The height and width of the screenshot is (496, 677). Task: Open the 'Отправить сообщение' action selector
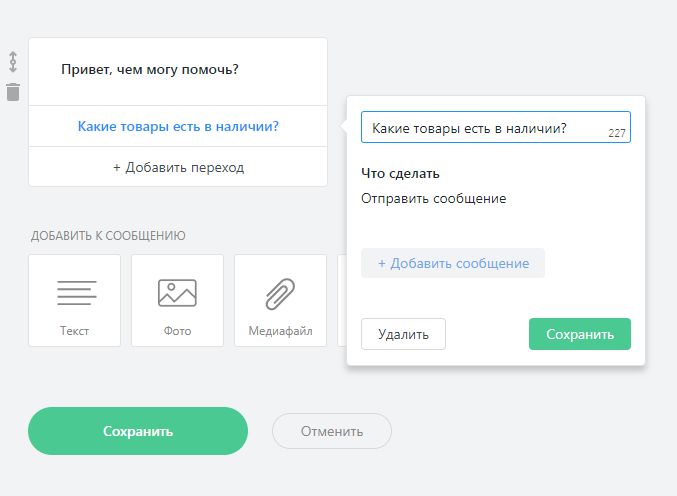[434, 198]
